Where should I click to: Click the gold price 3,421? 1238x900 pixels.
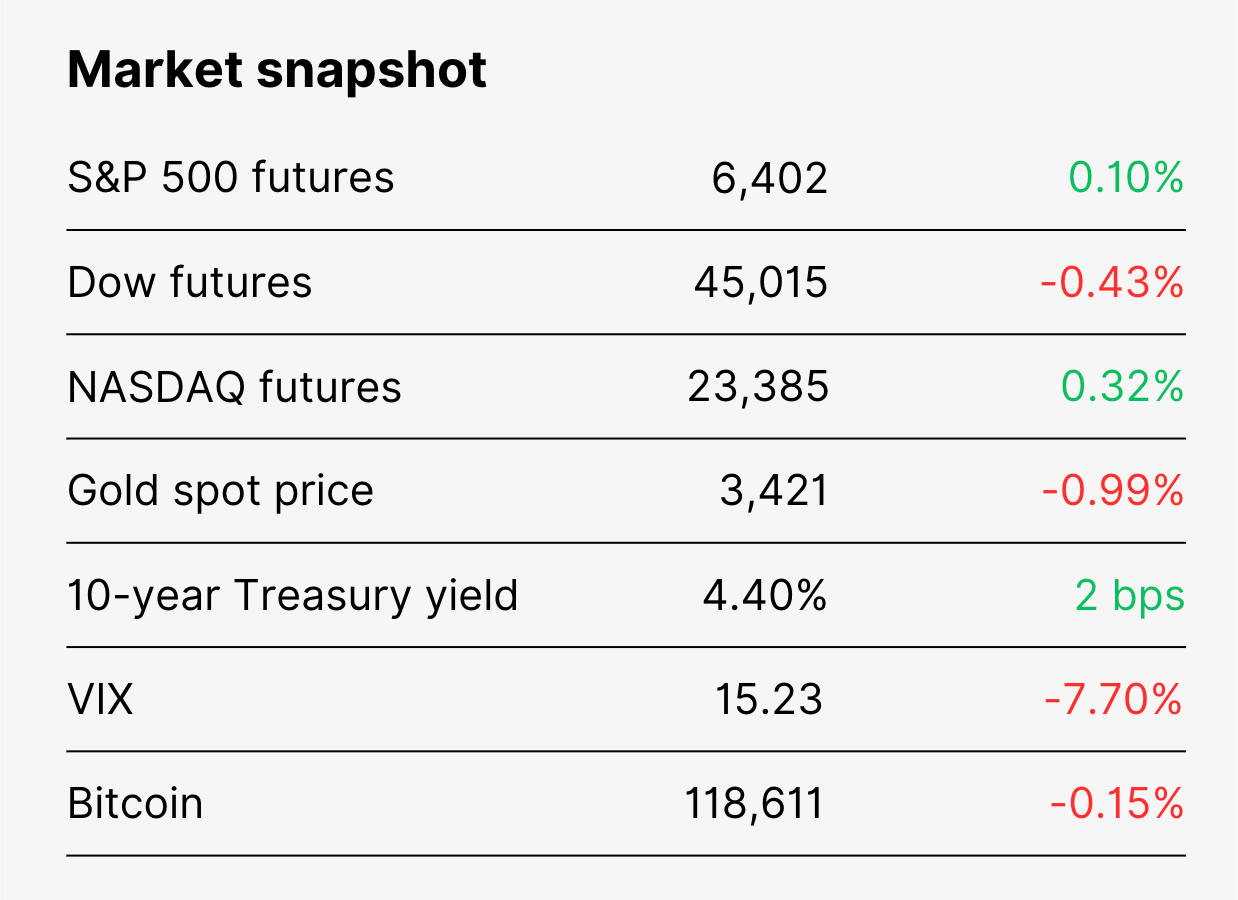774,491
